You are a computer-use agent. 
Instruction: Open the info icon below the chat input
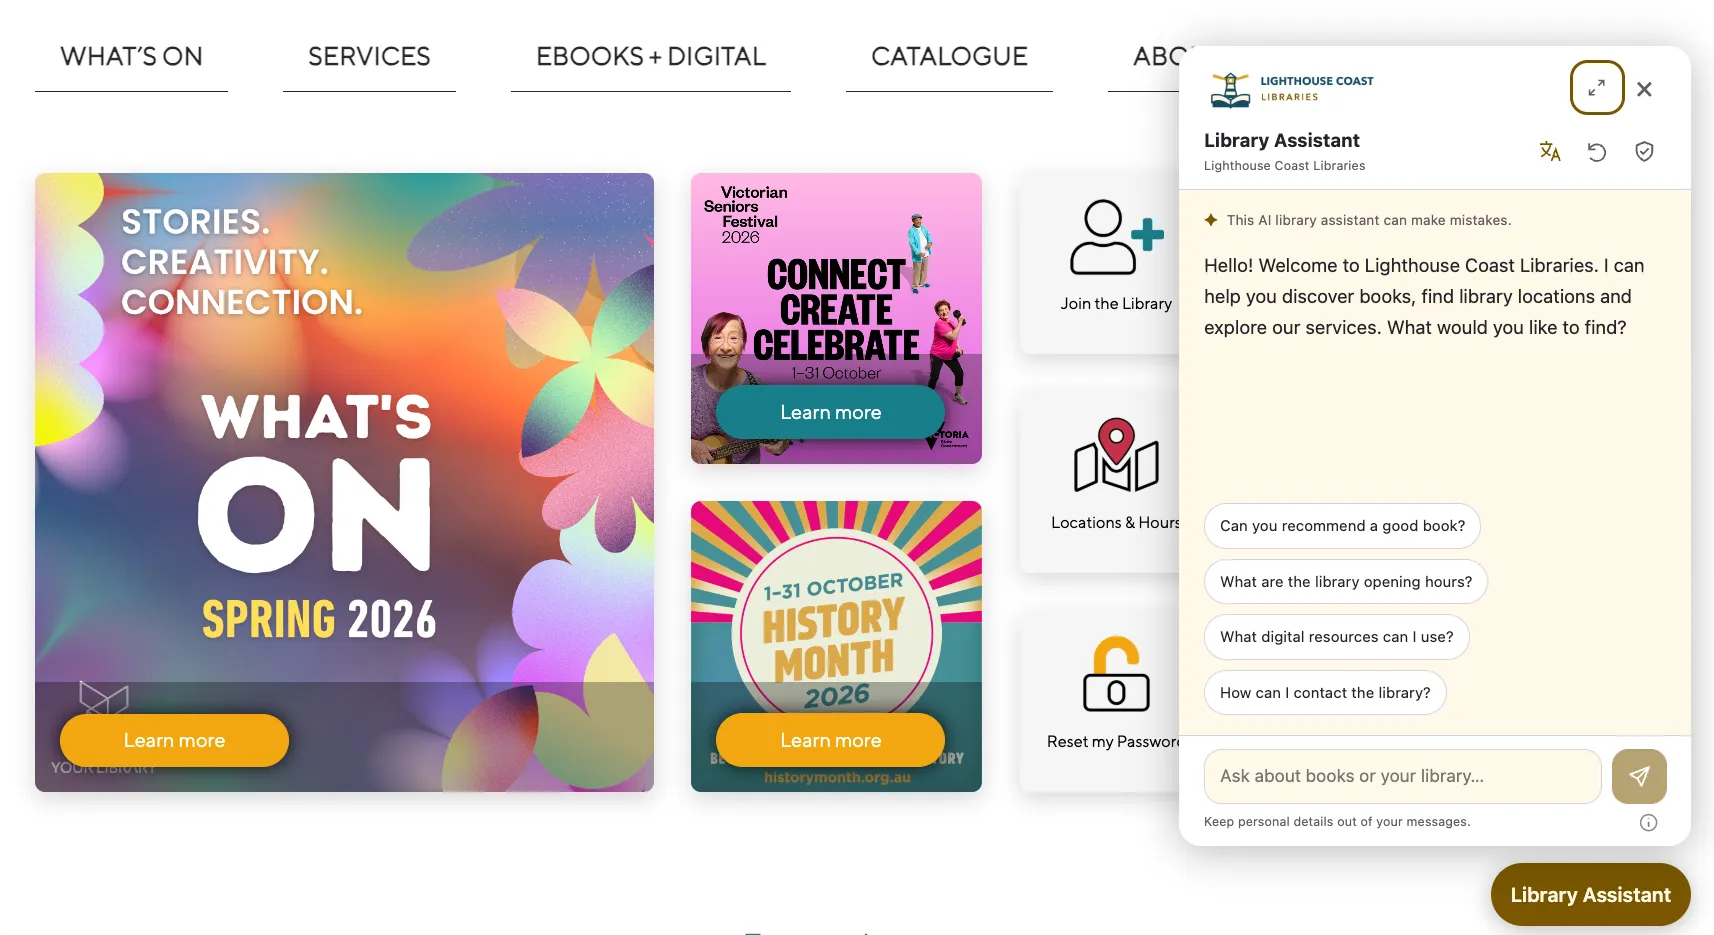tap(1648, 822)
